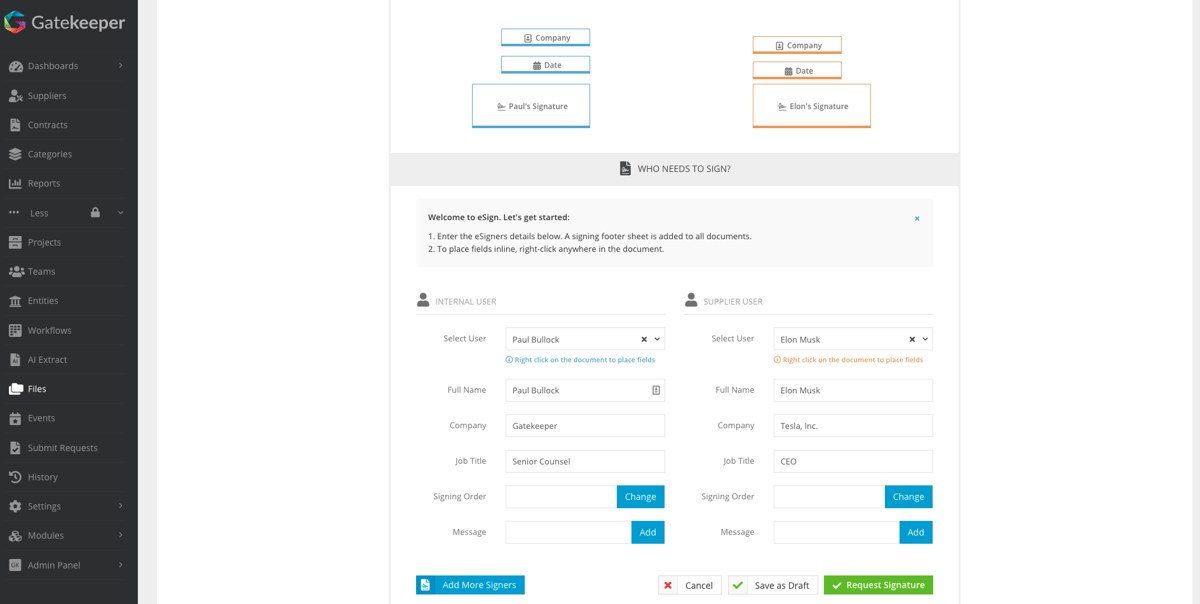Image resolution: width=1200 pixels, height=604 pixels.
Task: Select Paul's Signature field on document
Action: coord(531,106)
